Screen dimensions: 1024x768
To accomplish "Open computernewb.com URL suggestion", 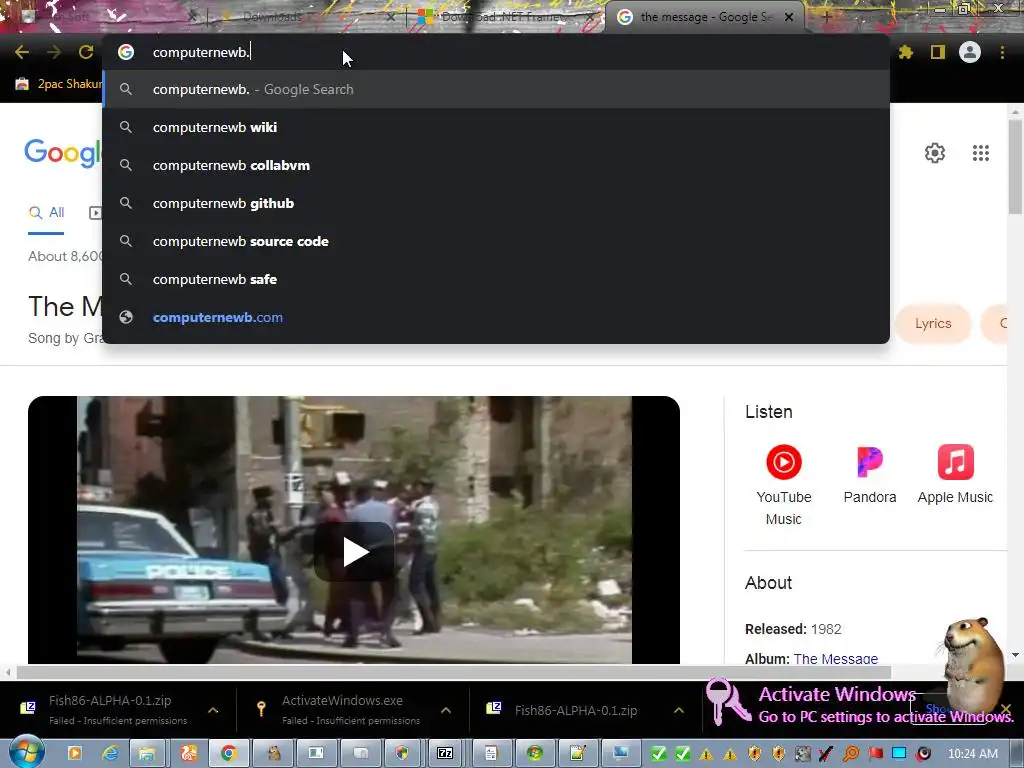I will click(x=496, y=317).
